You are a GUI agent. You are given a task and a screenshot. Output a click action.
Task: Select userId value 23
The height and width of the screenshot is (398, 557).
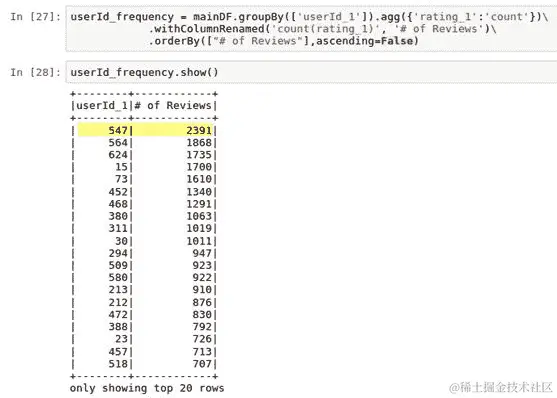[x=121, y=339]
